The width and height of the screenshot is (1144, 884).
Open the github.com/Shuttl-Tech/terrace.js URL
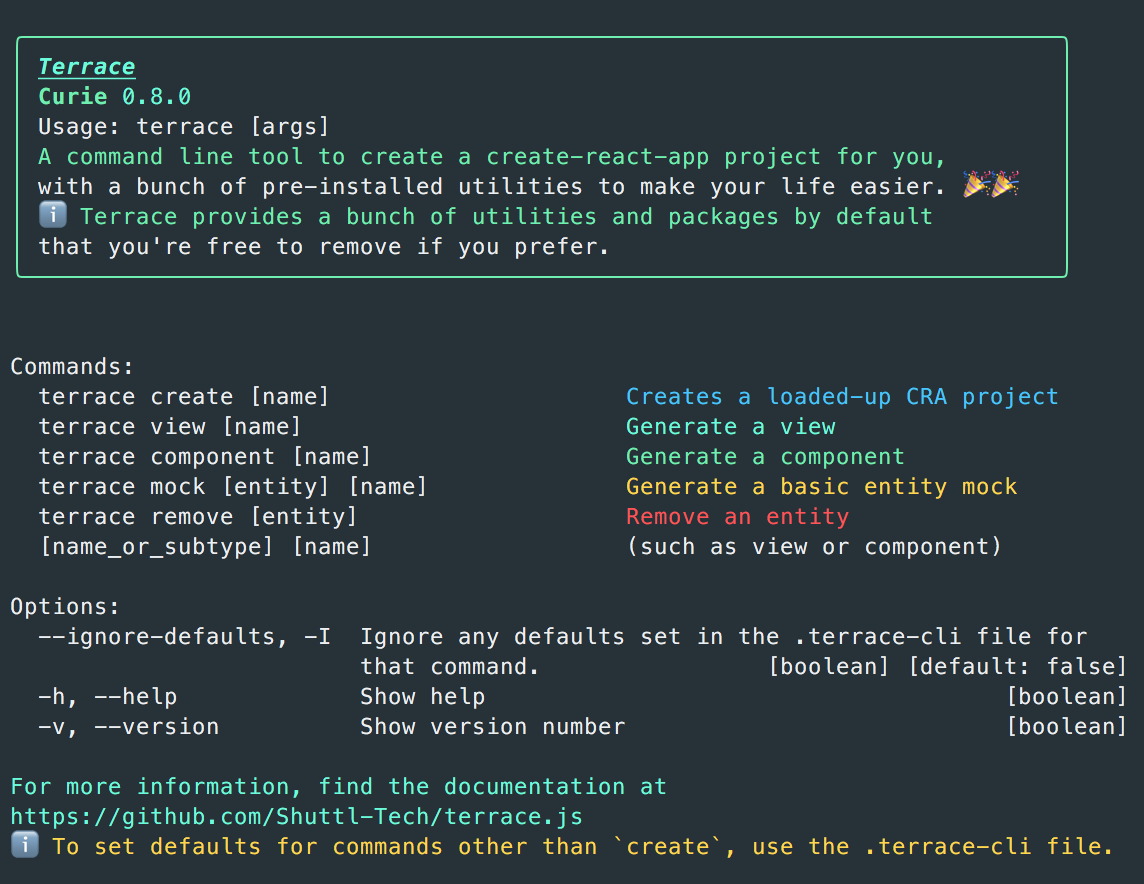[x=297, y=816]
